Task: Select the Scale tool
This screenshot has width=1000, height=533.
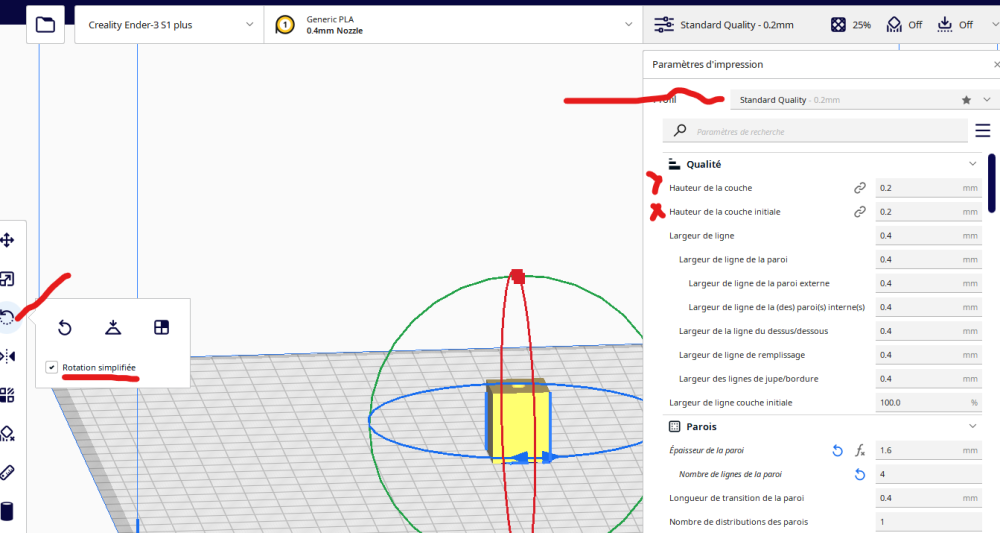Action: (x=6, y=279)
